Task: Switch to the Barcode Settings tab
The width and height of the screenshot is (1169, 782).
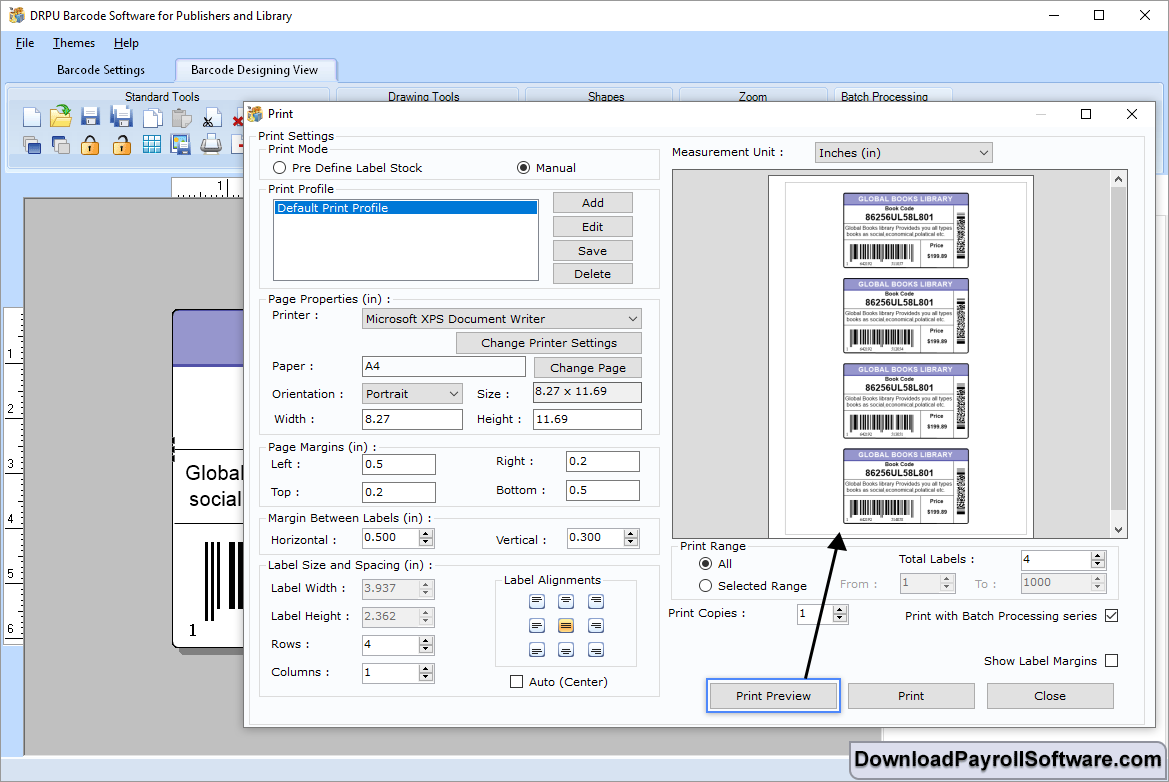Action: click(x=101, y=70)
